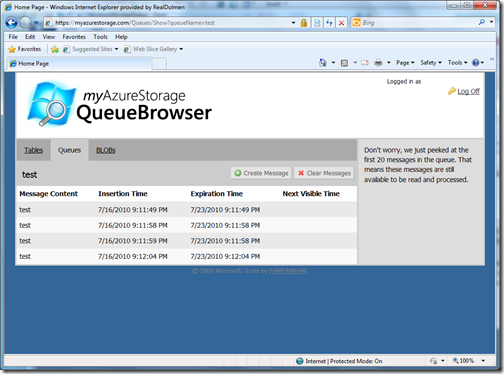The height and width of the screenshot is (374, 504).
Task: Open the Suggested Sites dropdown
Action: pos(90,49)
